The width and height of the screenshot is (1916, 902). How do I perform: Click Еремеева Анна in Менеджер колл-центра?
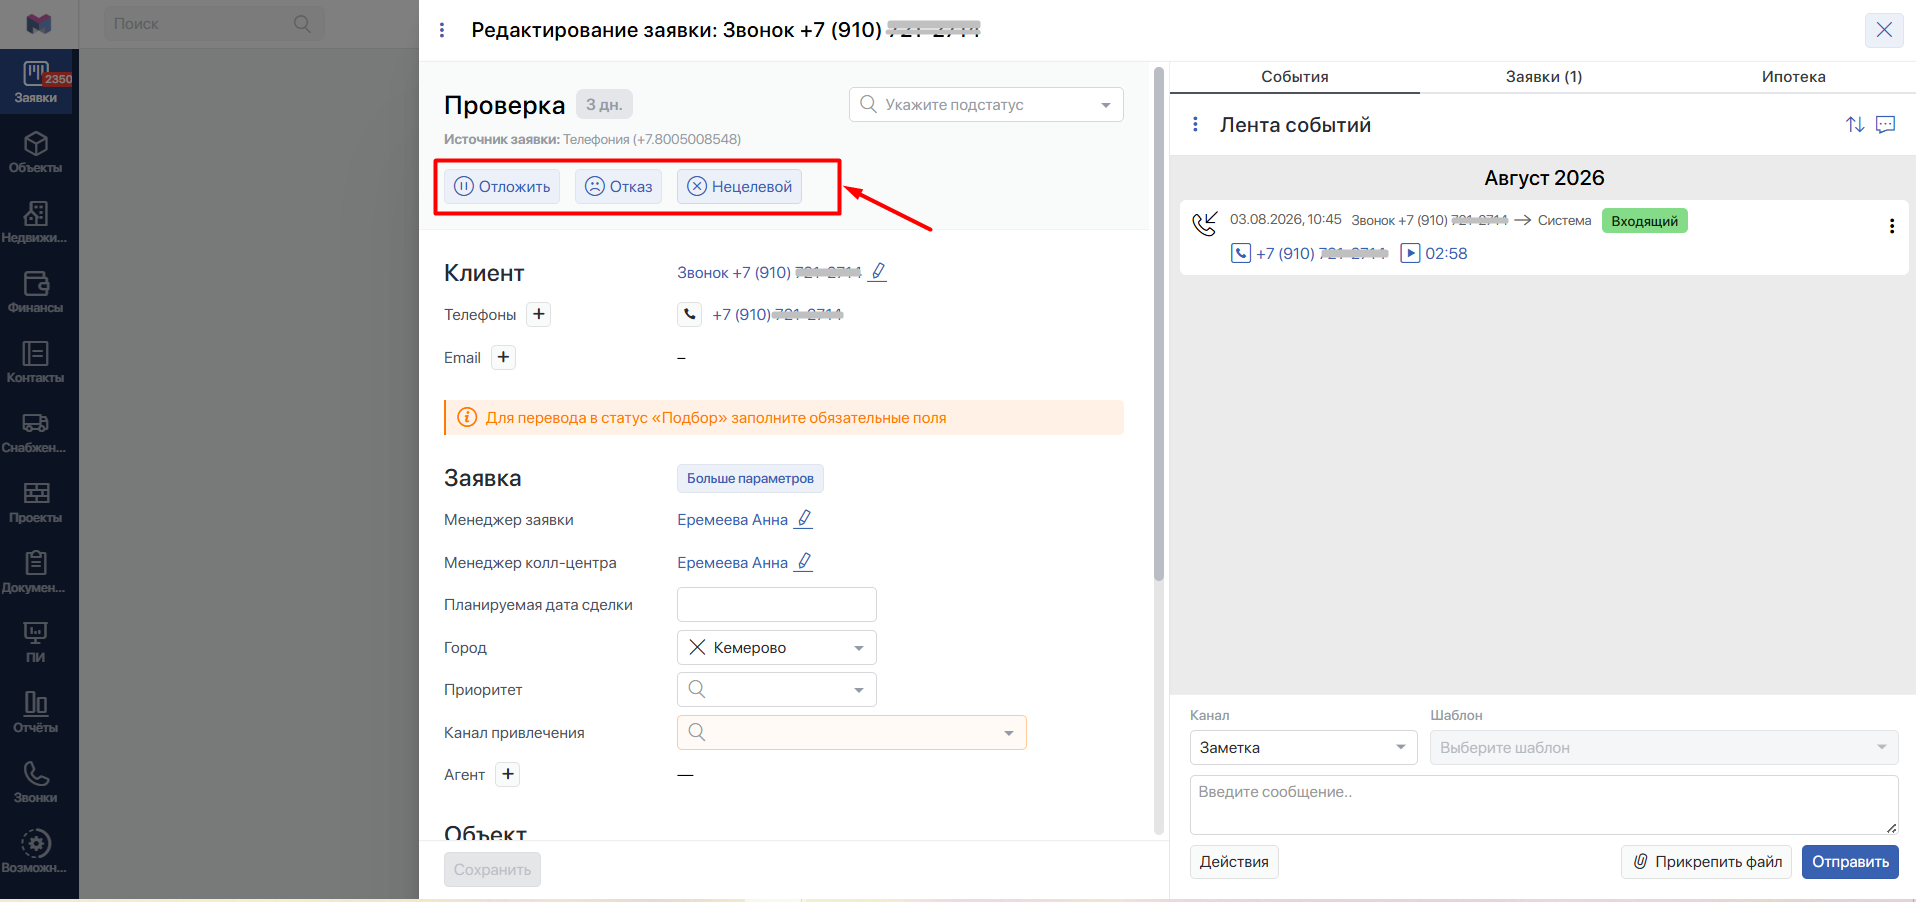coord(732,562)
